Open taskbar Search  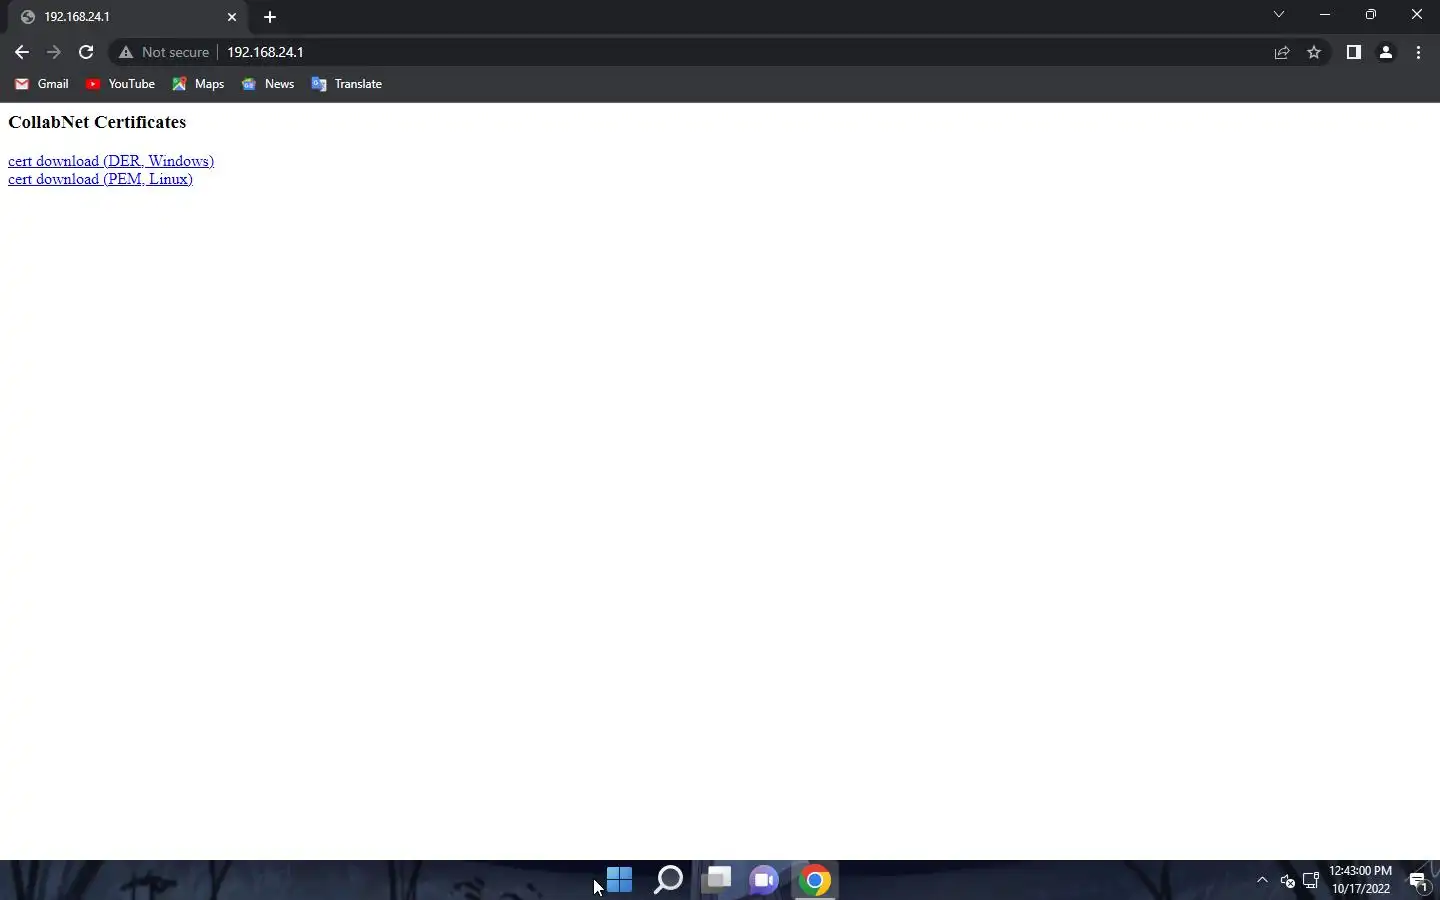point(668,880)
